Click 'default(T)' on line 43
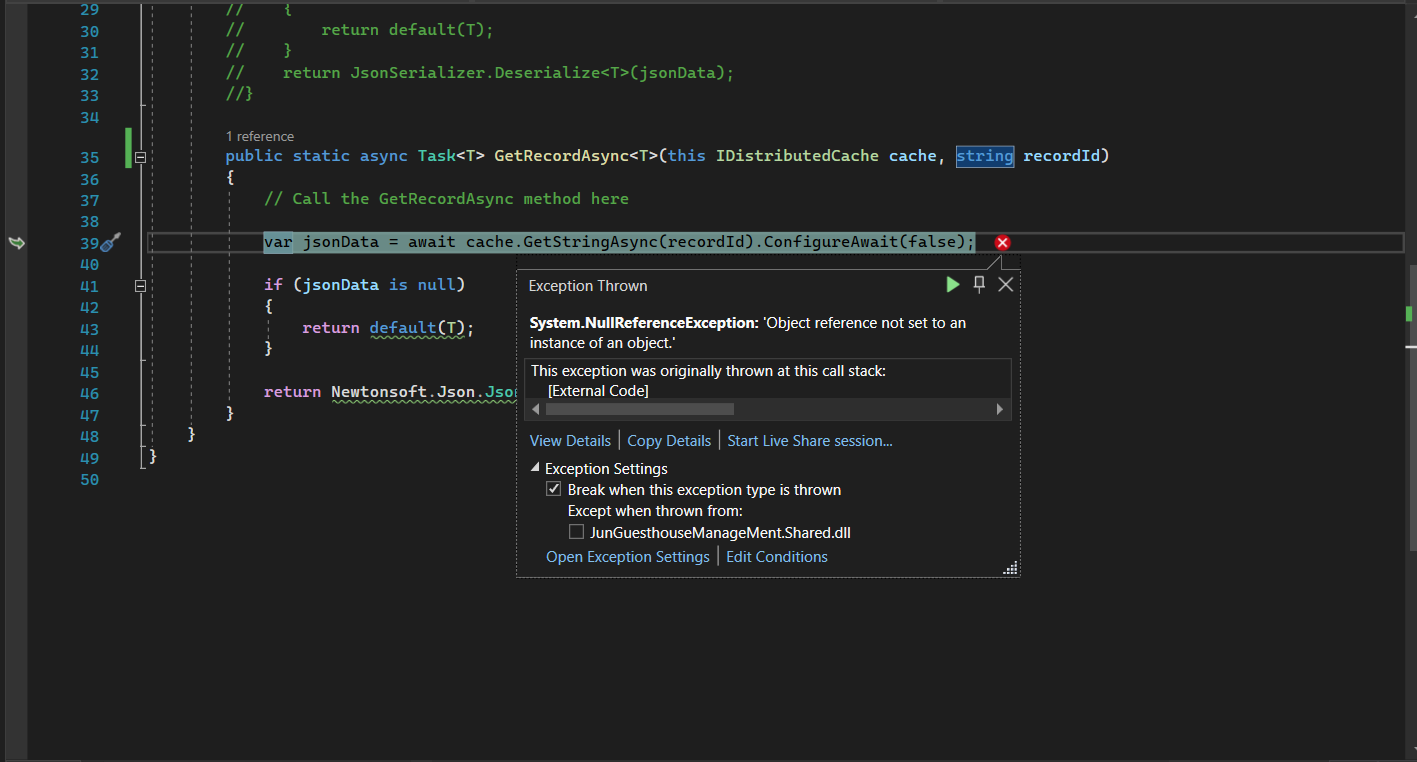This screenshot has width=1417, height=762. click(417, 327)
